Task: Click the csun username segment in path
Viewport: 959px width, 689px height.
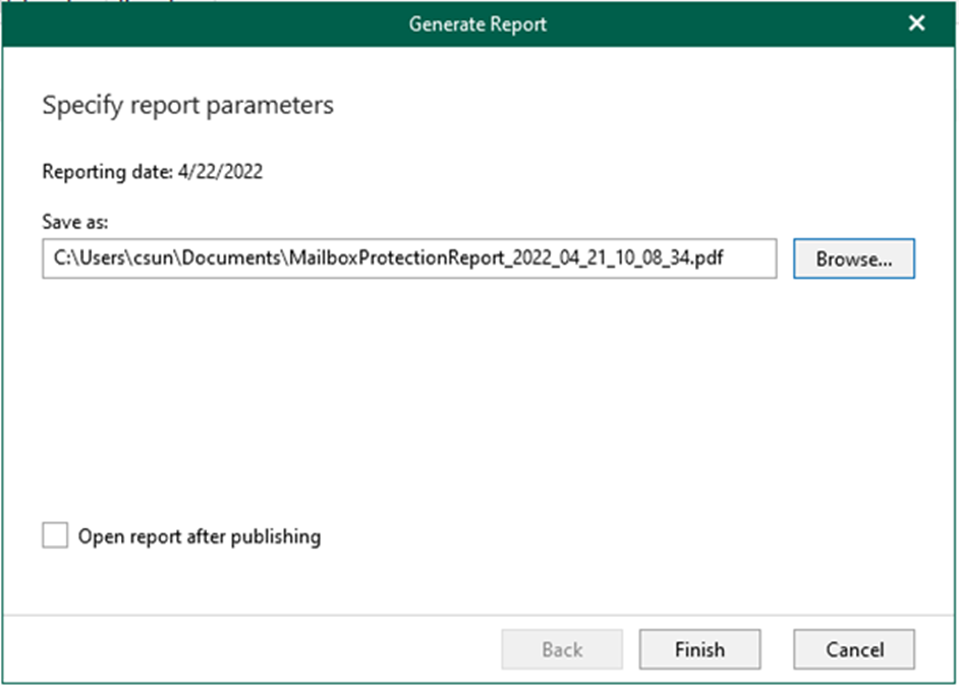Action: click(x=154, y=258)
